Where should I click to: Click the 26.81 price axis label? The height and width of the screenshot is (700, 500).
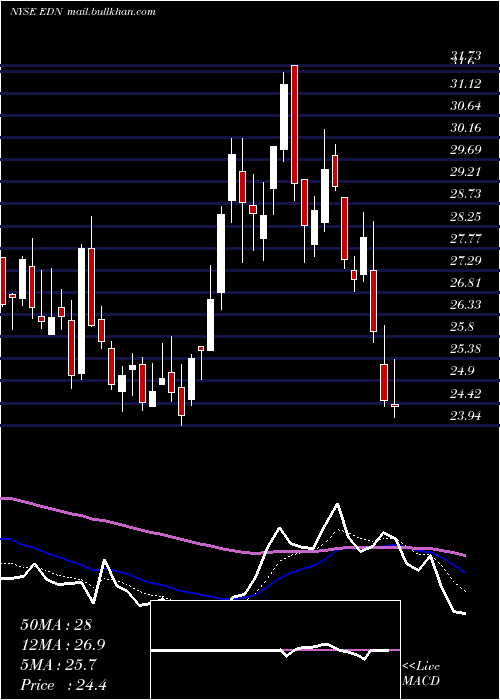click(466, 282)
